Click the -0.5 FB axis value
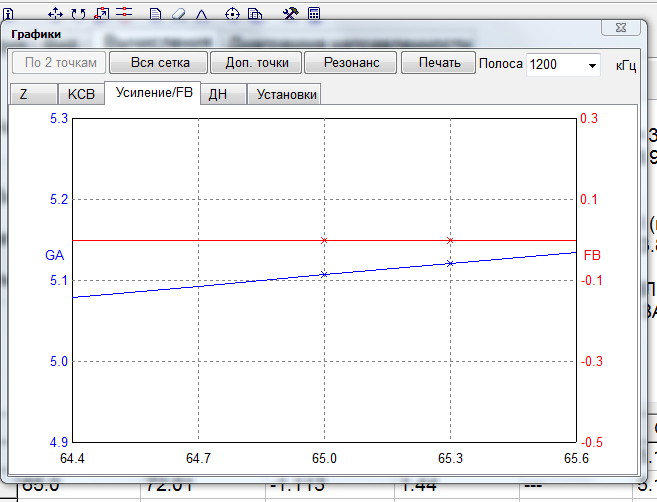This screenshot has width=657, height=502. coord(591,442)
